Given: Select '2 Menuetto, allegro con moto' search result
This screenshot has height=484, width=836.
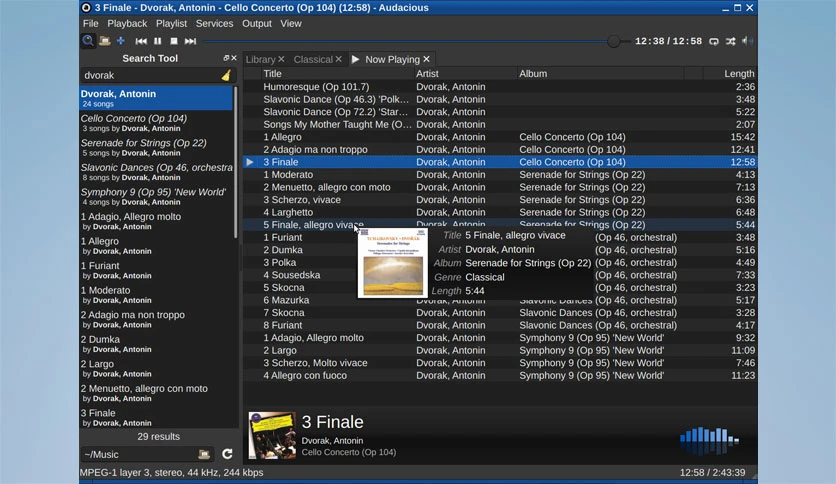Looking at the screenshot, I should 156,392.
